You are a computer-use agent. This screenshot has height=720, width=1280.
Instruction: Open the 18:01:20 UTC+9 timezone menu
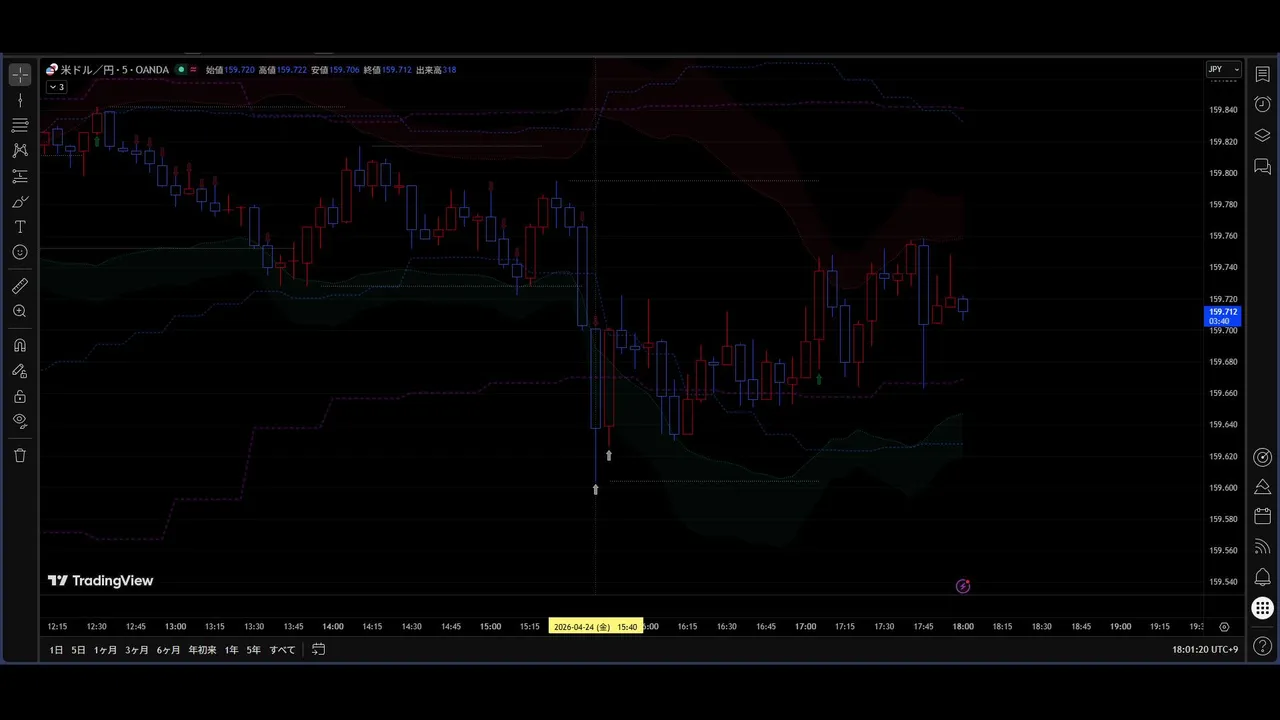1205,650
